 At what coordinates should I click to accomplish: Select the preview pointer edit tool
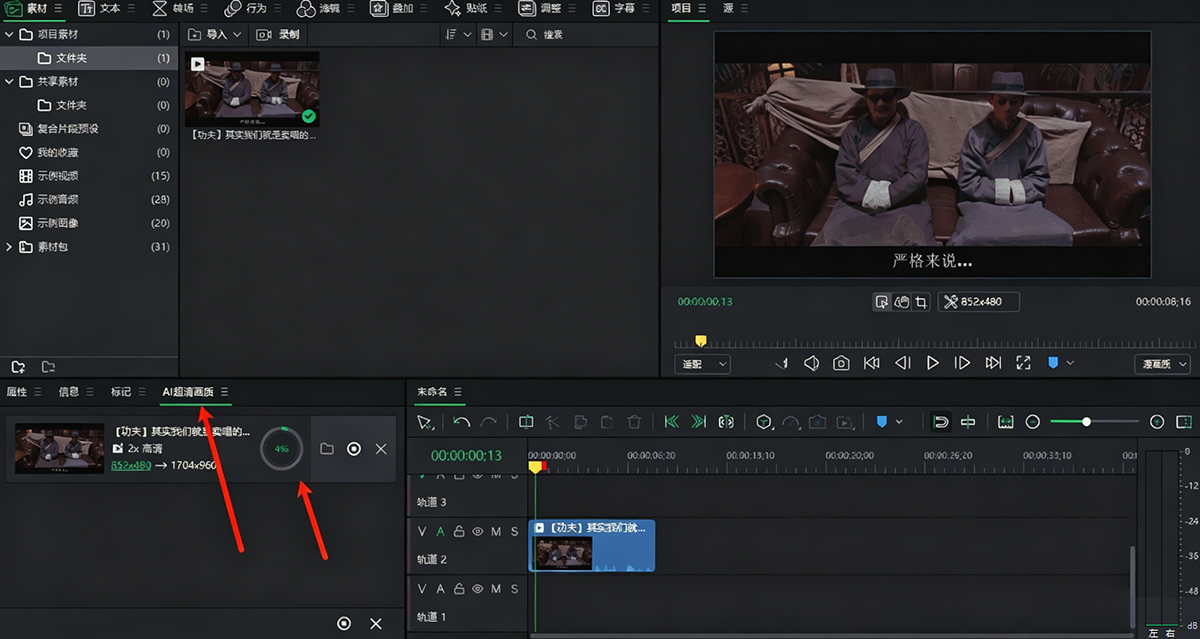coord(882,301)
